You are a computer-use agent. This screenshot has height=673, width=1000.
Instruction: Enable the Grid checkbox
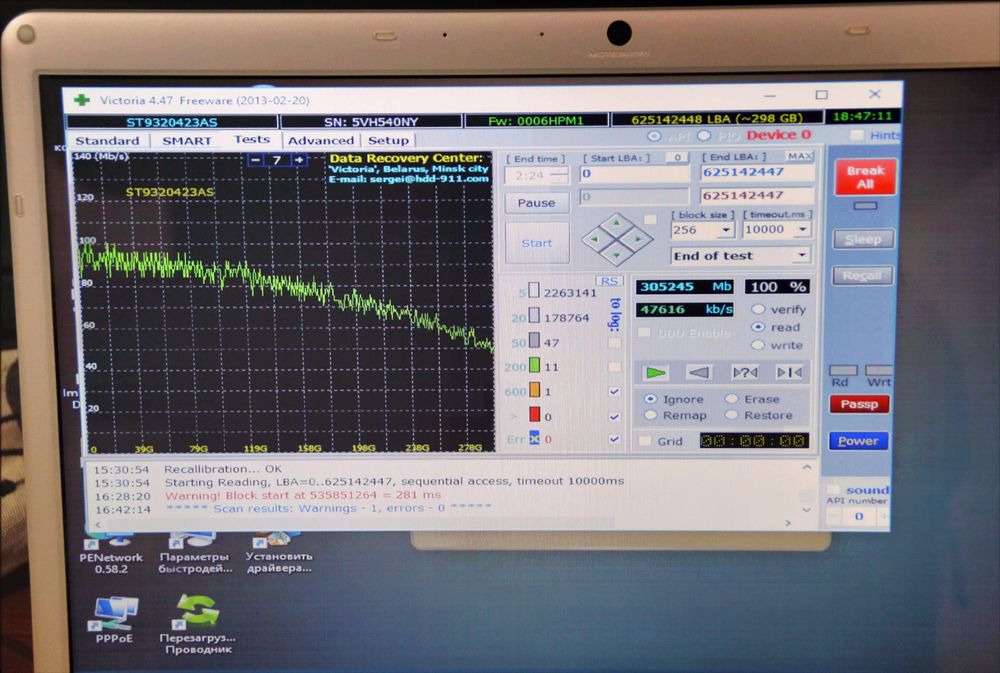coord(645,441)
